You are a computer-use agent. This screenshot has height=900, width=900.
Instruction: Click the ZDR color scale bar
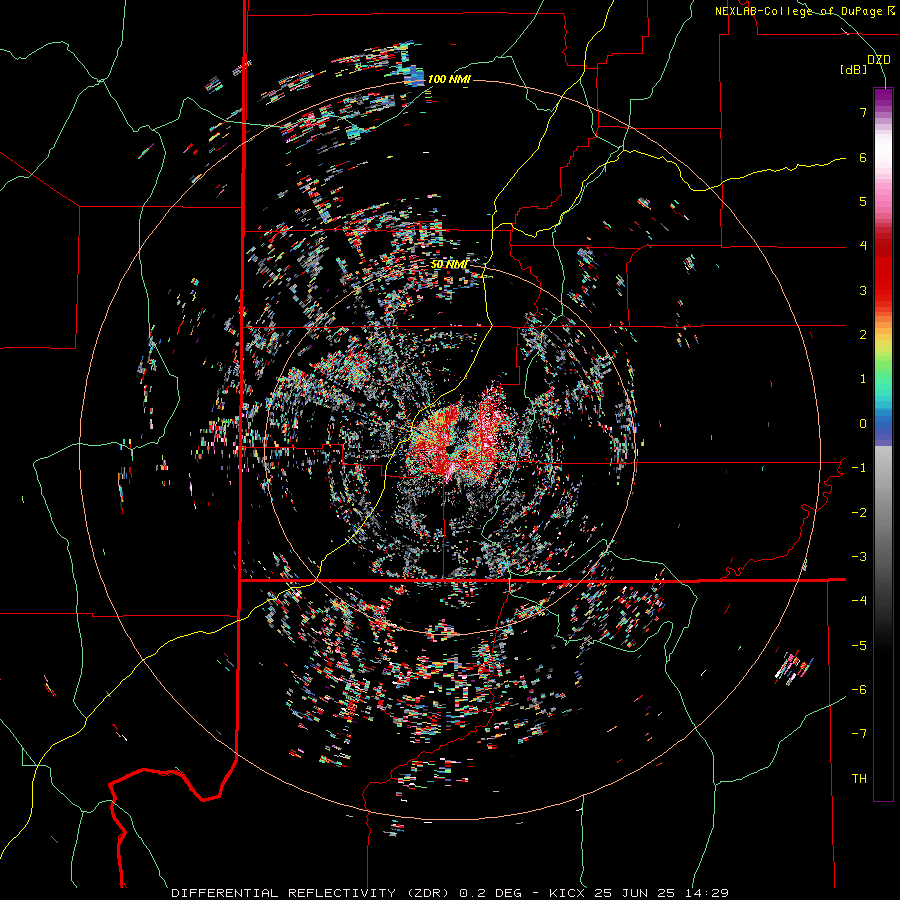coord(883,444)
